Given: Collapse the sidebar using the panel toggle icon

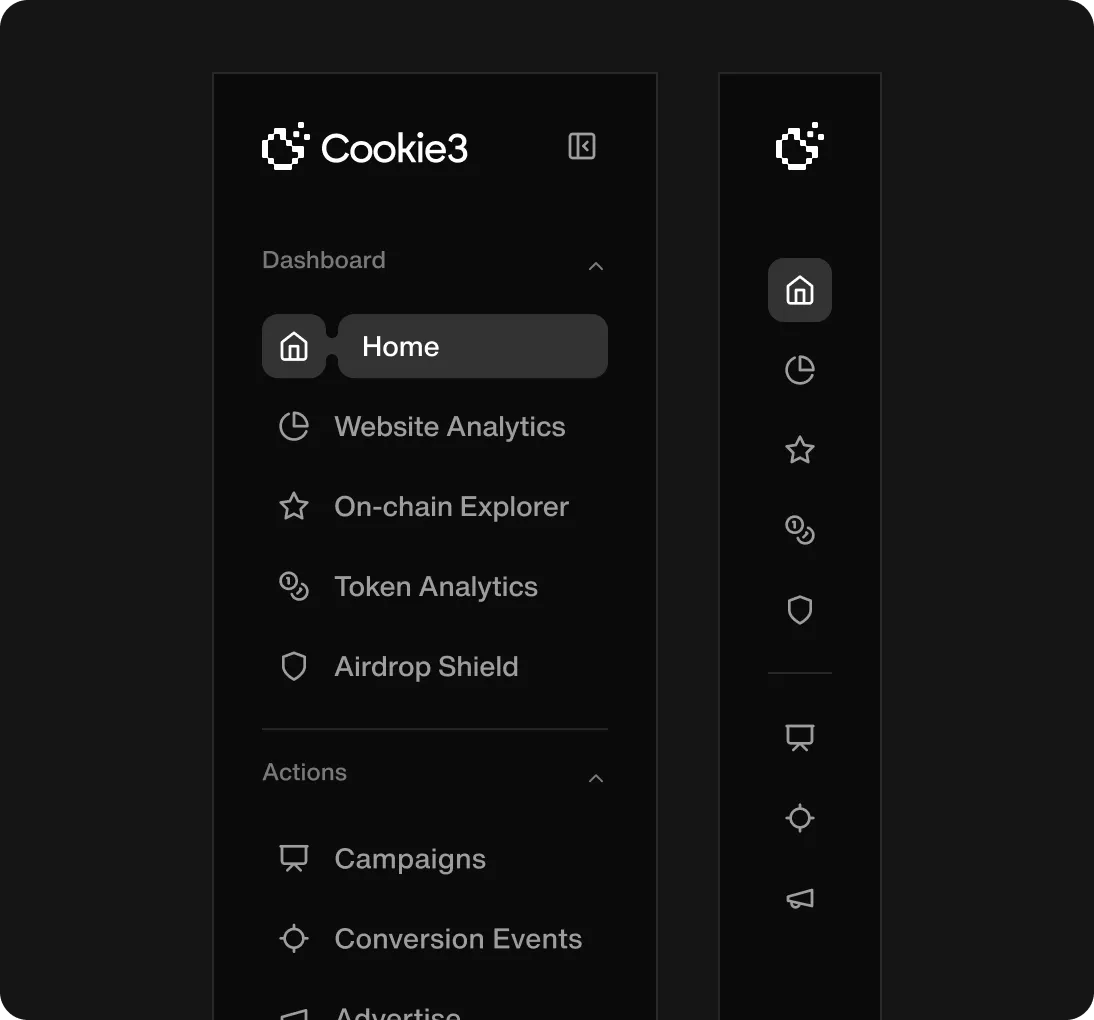Looking at the screenshot, I should point(581,145).
